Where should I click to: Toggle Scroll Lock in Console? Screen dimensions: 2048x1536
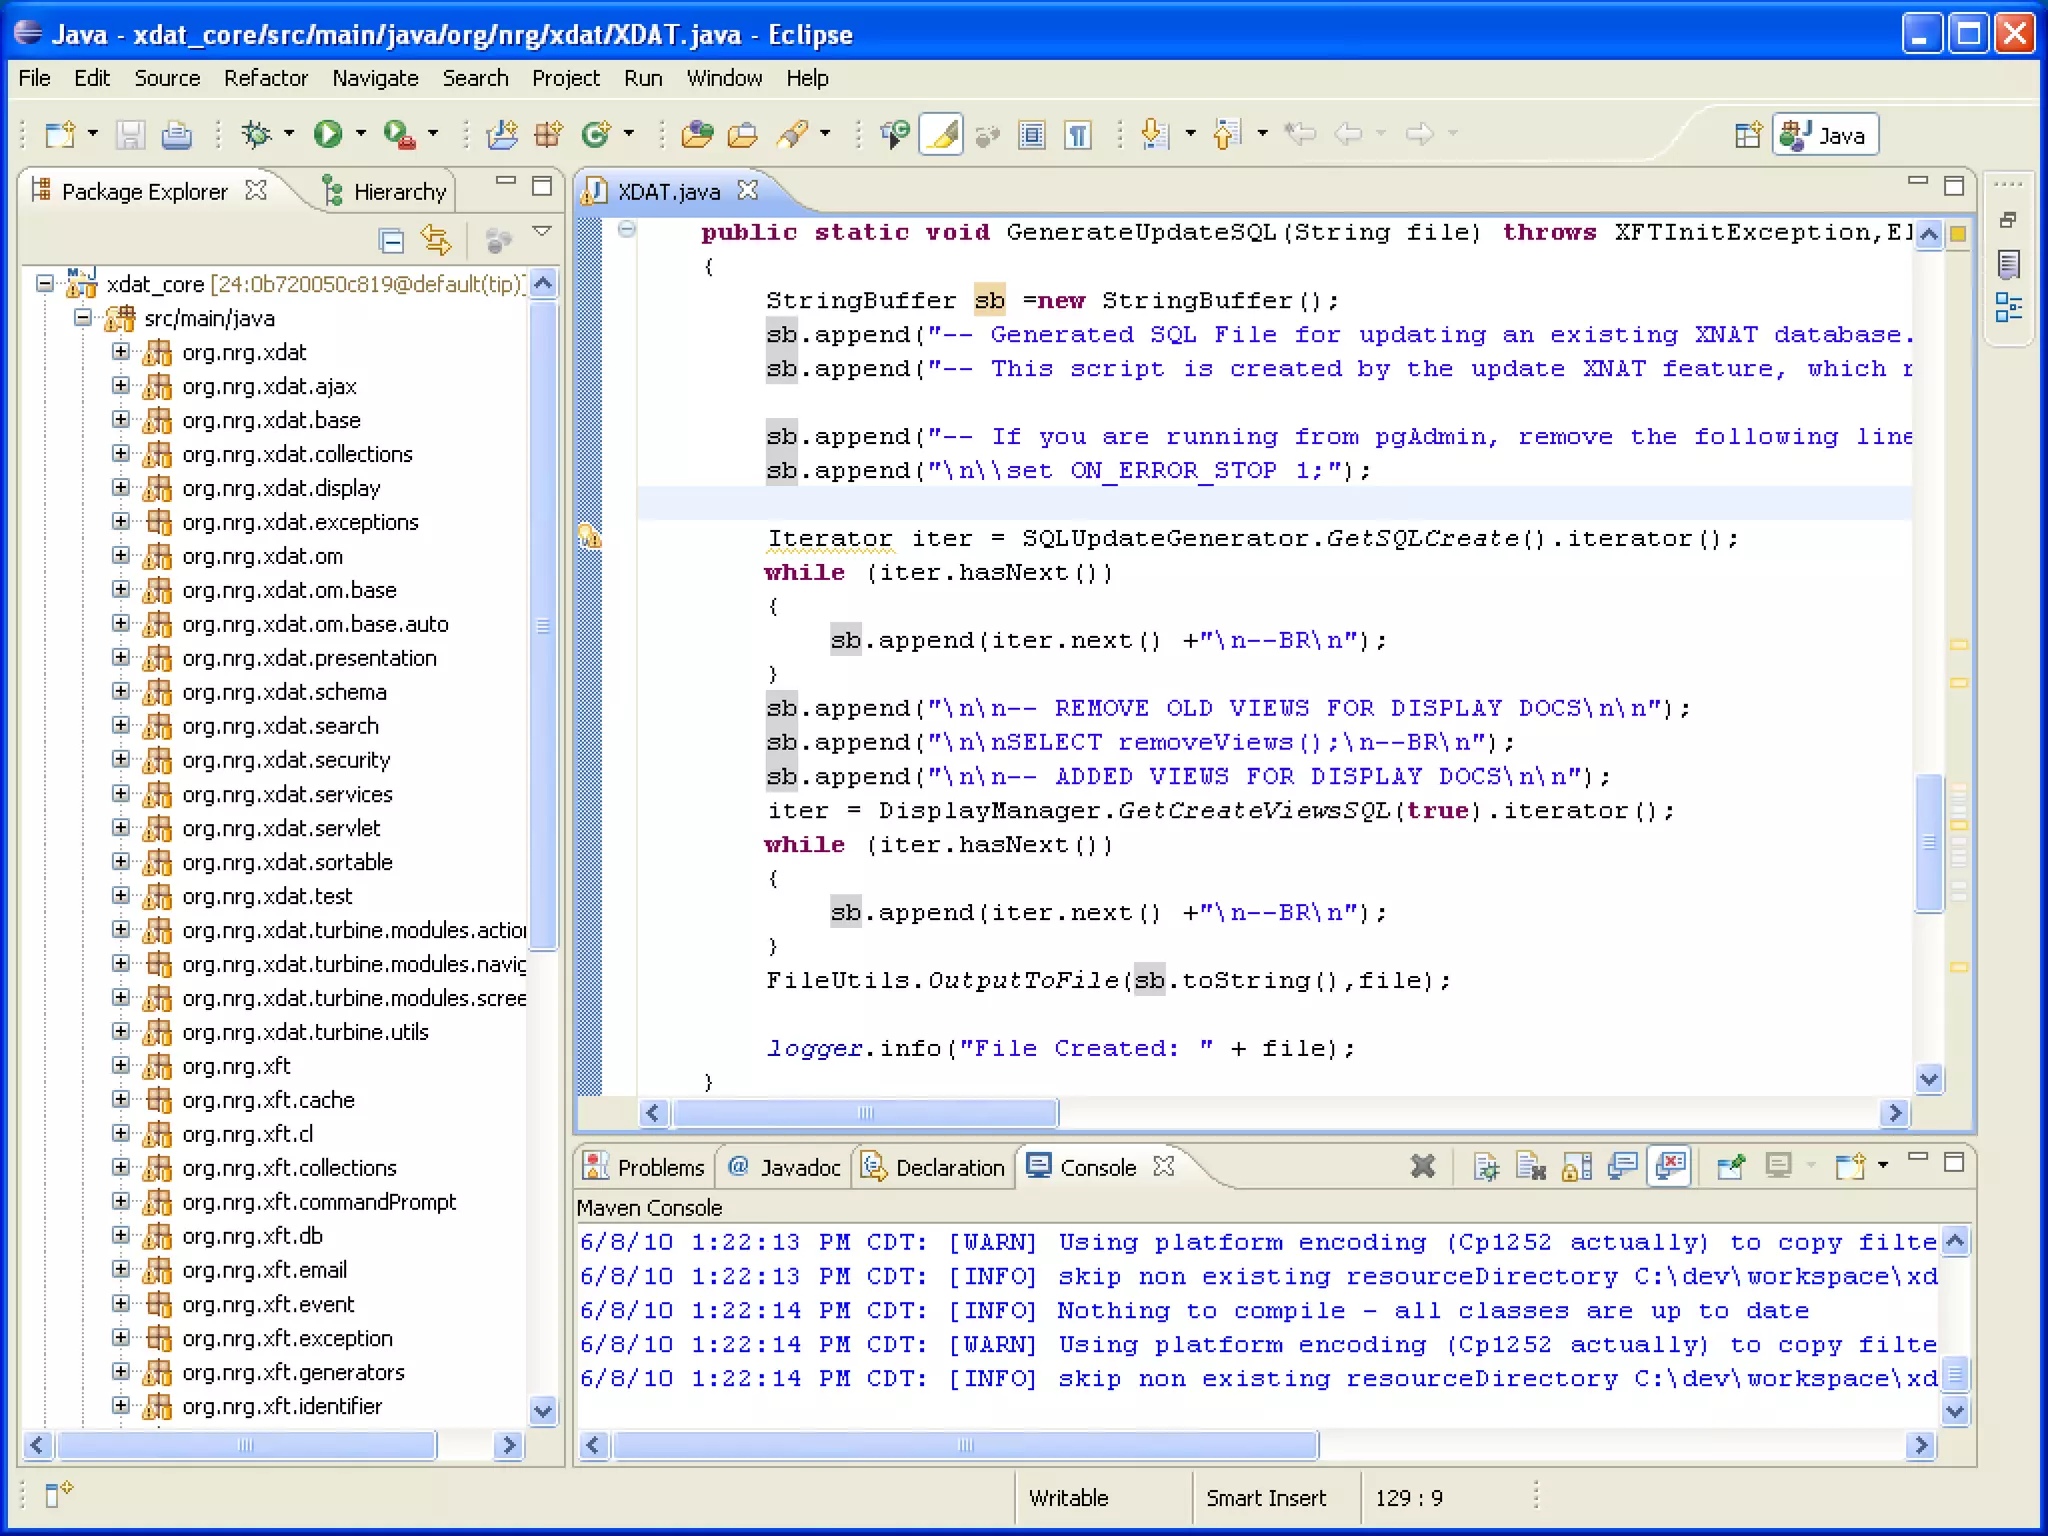1577,1166
